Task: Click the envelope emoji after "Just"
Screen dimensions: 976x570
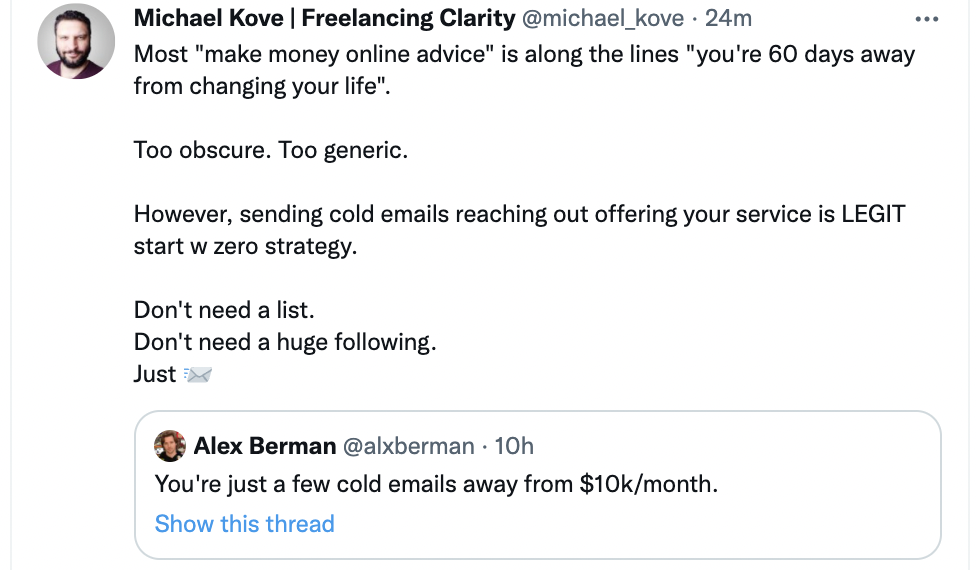Action: (199, 375)
